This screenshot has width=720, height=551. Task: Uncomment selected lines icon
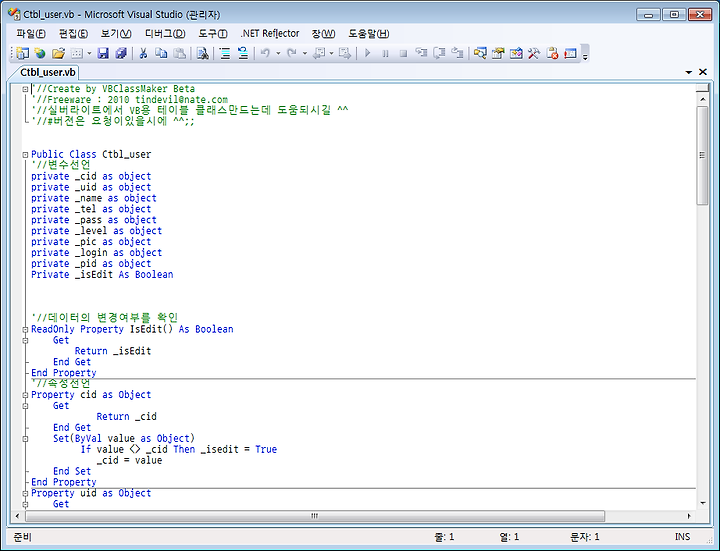[x=243, y=53]
